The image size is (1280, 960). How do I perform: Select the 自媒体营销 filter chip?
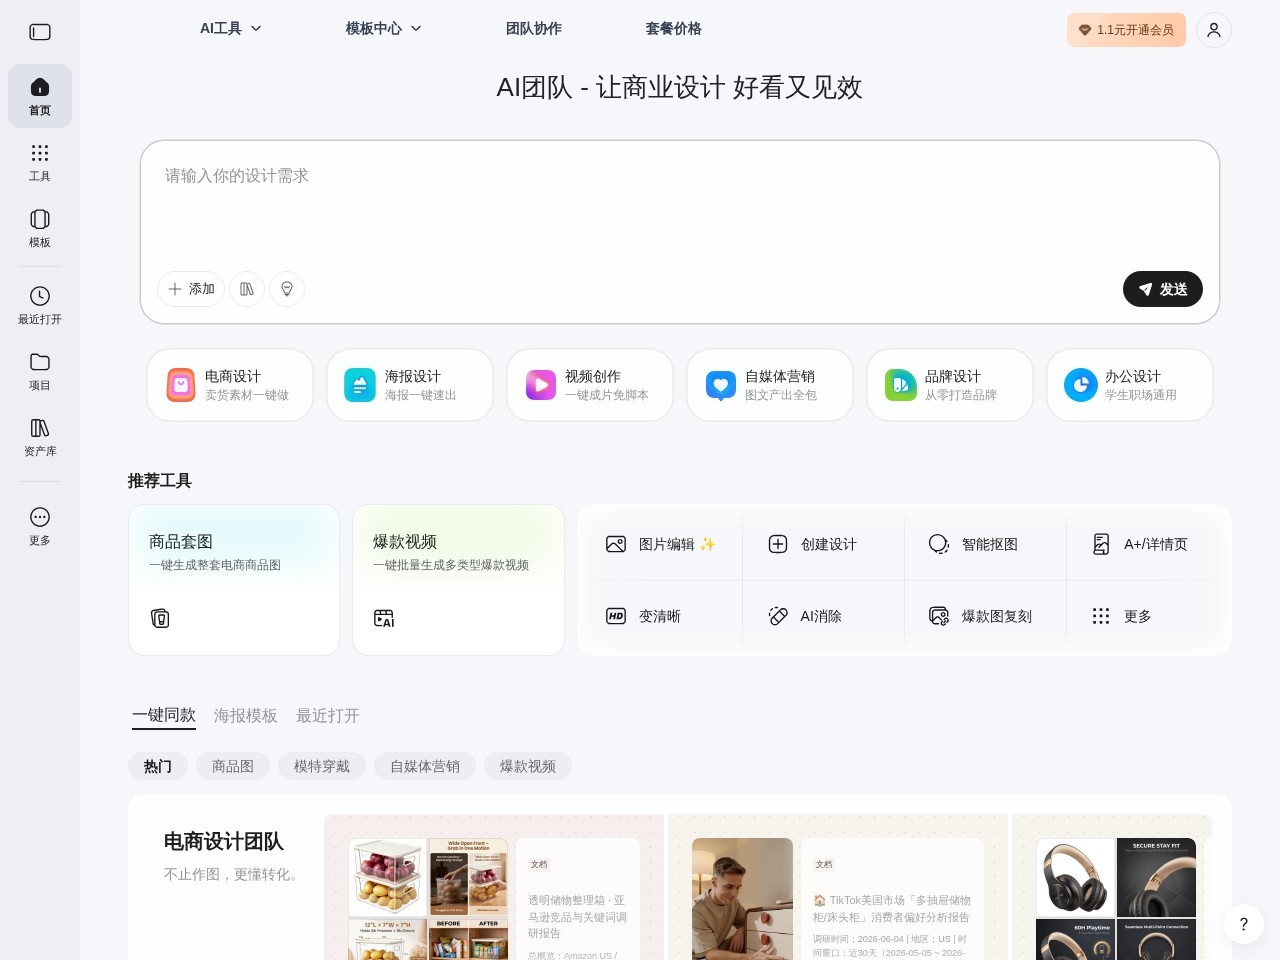[425, 766]
